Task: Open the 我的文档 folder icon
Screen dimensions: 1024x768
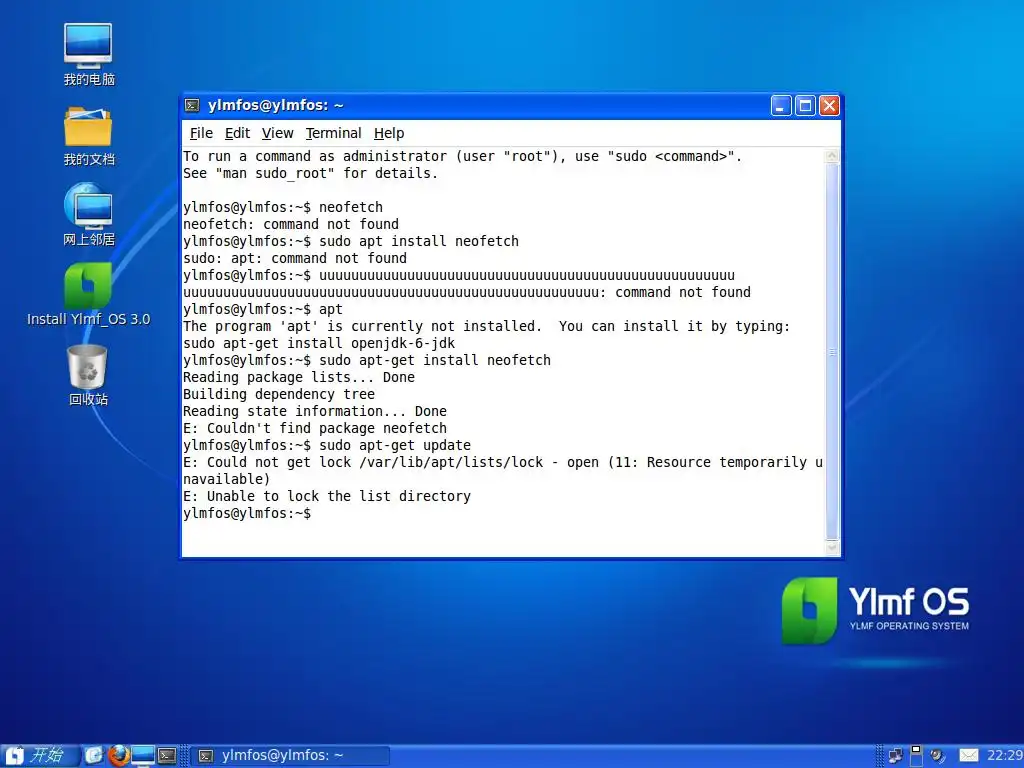Action: coord(88,136)
